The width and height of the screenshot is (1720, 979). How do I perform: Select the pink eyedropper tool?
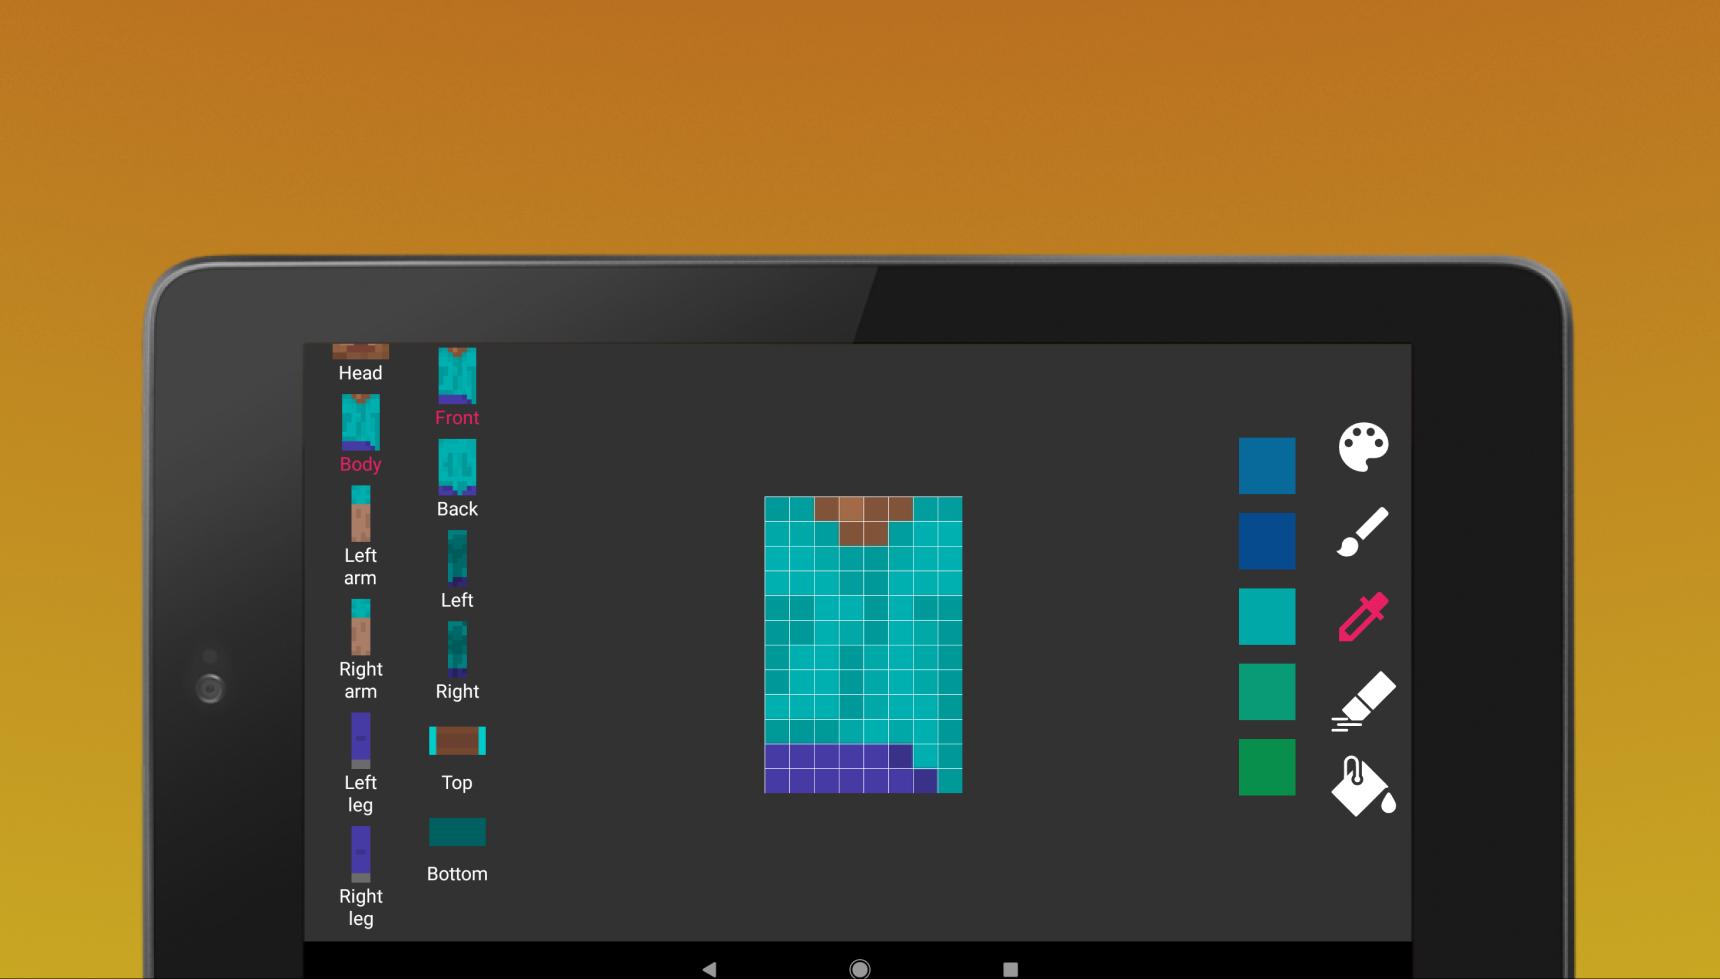pos(1363,616)
